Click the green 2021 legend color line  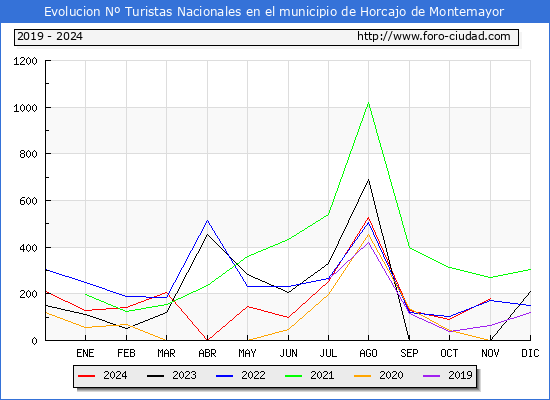click(294, 376)
